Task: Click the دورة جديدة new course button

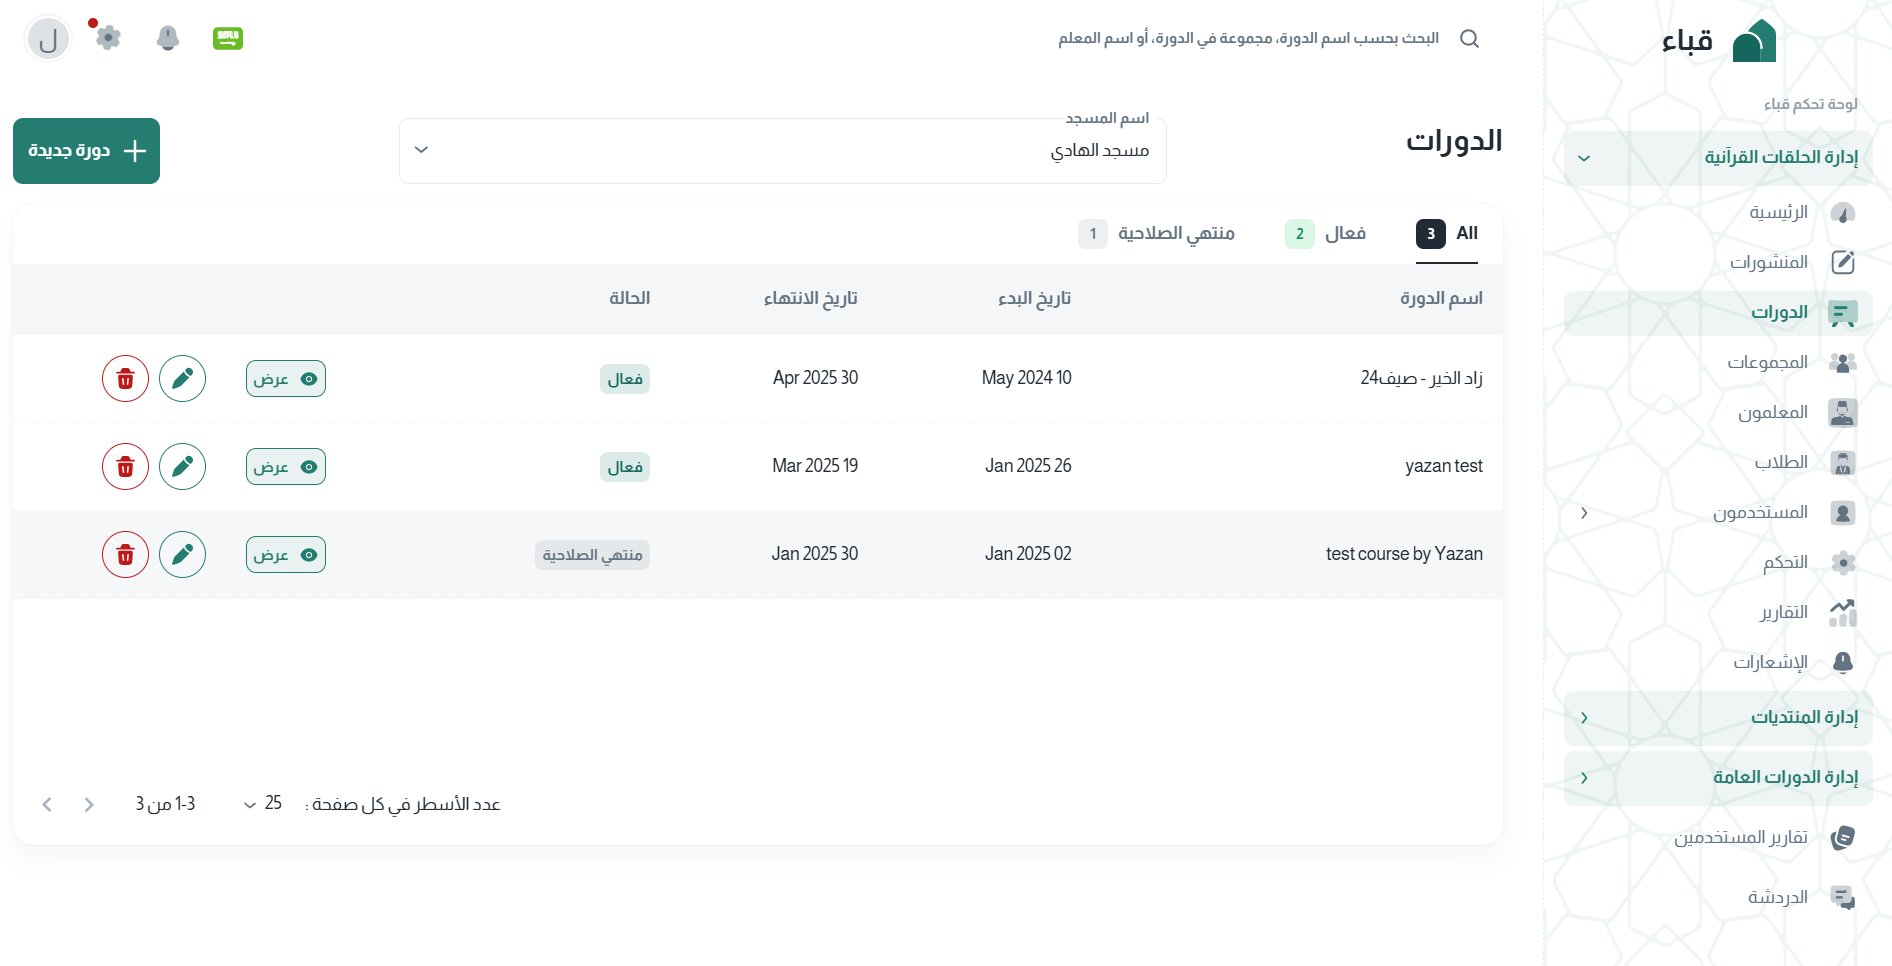Action: (87, 151)
